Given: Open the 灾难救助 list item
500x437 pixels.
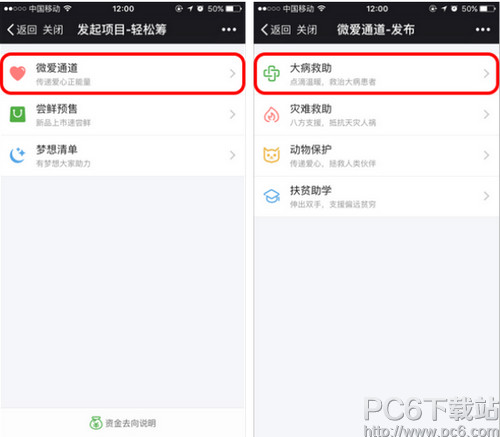Looking at the screenshot, I should click(376, 115).
